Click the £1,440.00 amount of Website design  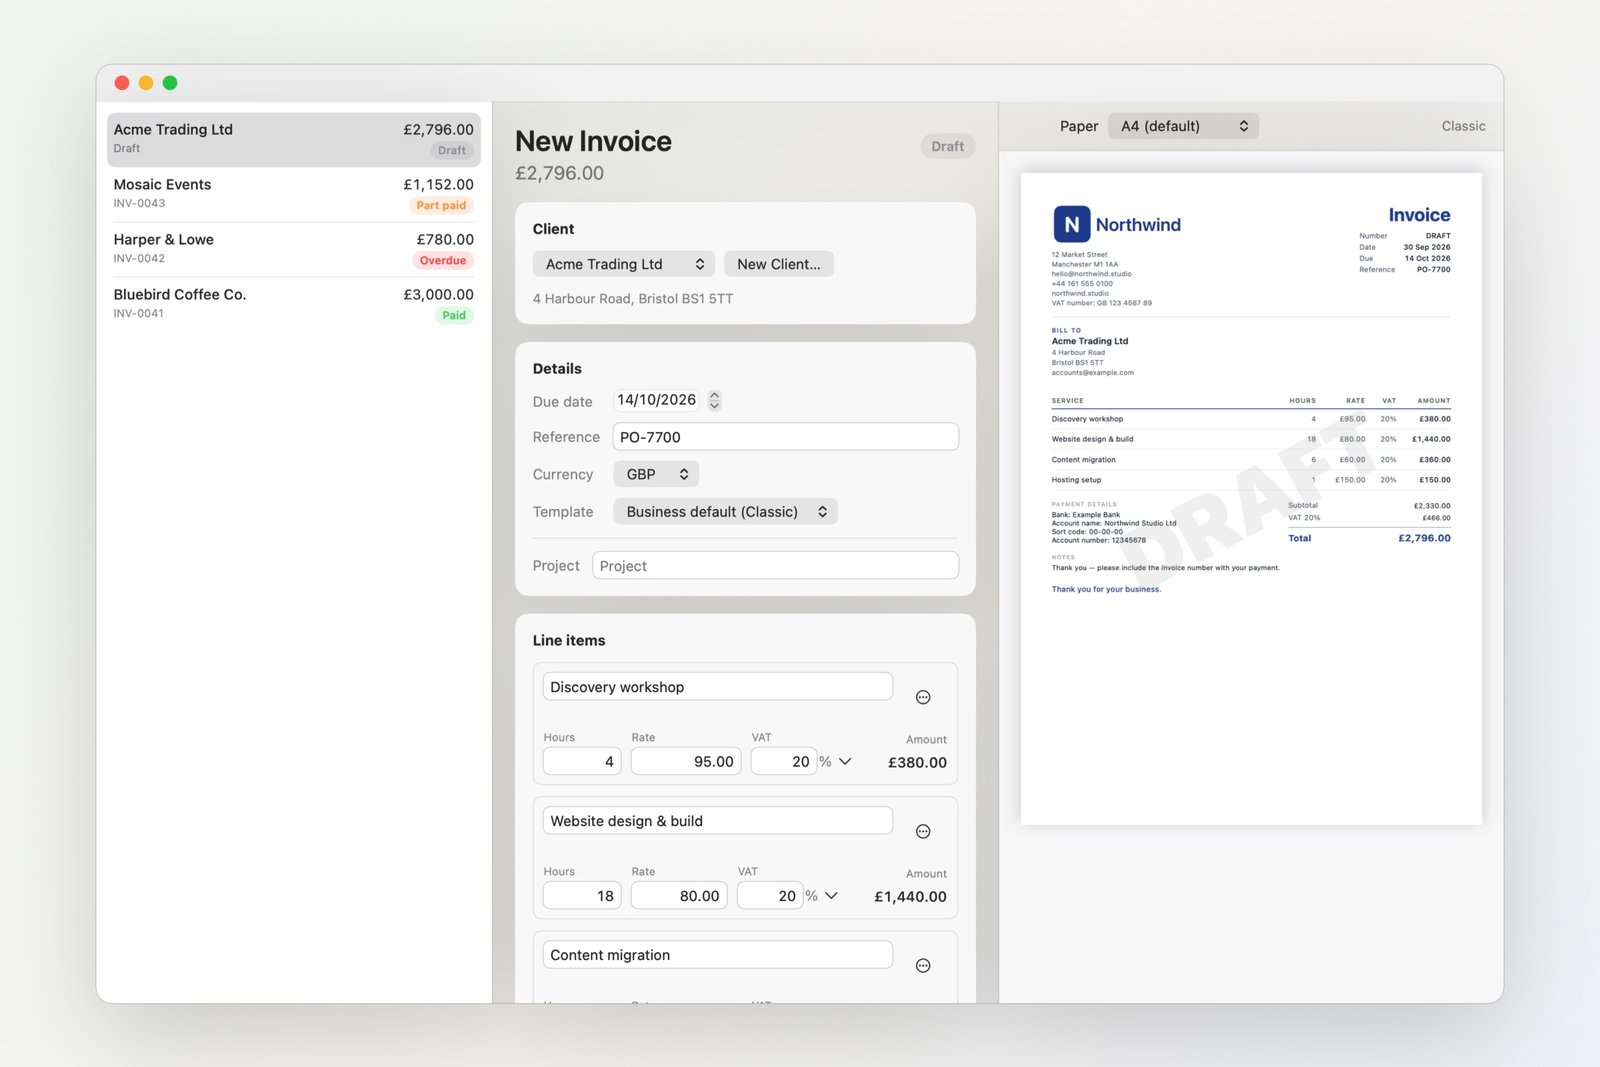(x=910, y=897)
